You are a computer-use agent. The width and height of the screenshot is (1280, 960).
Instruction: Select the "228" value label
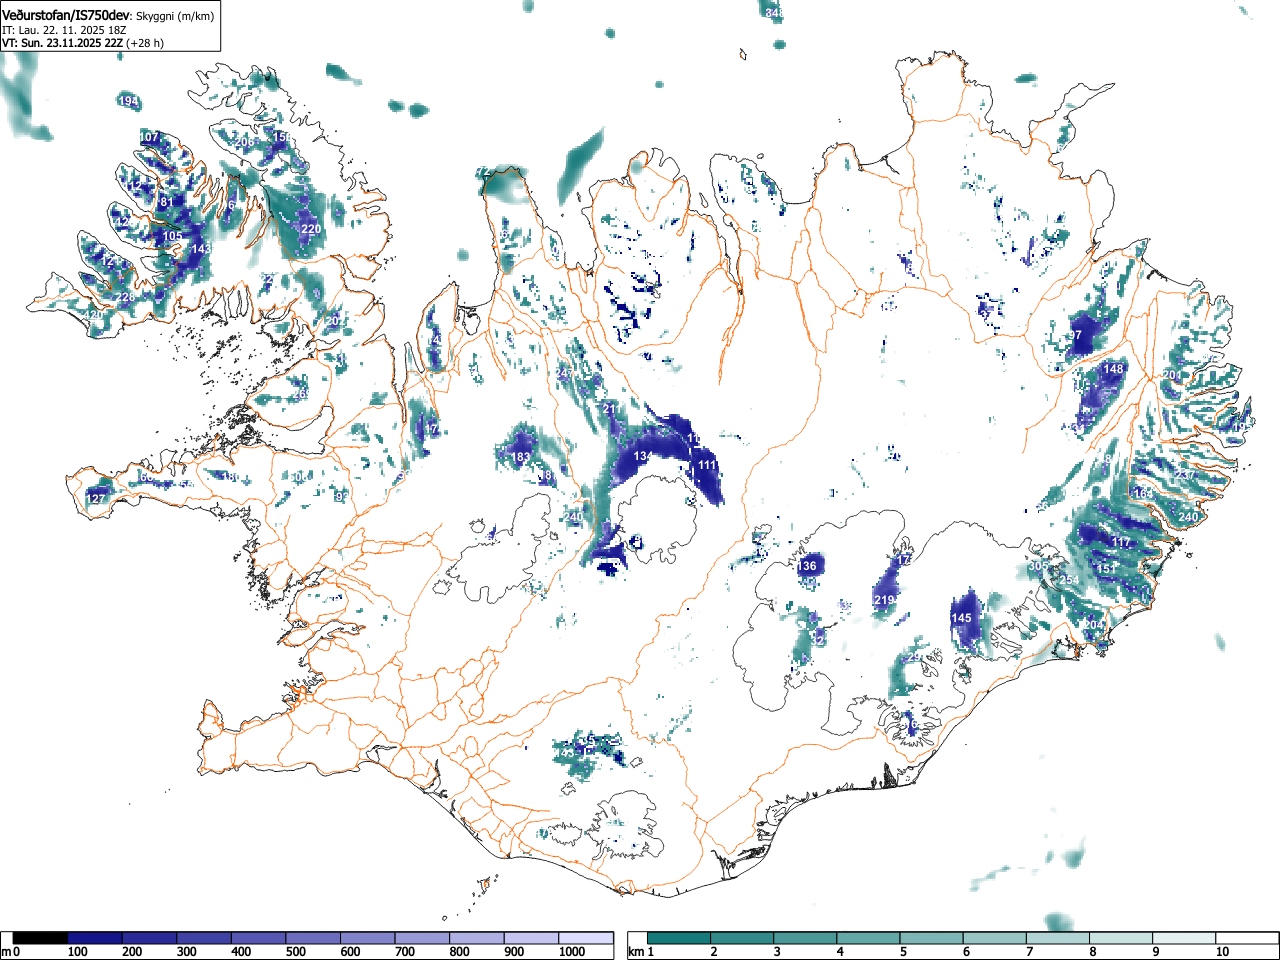(x=126, y=298)
